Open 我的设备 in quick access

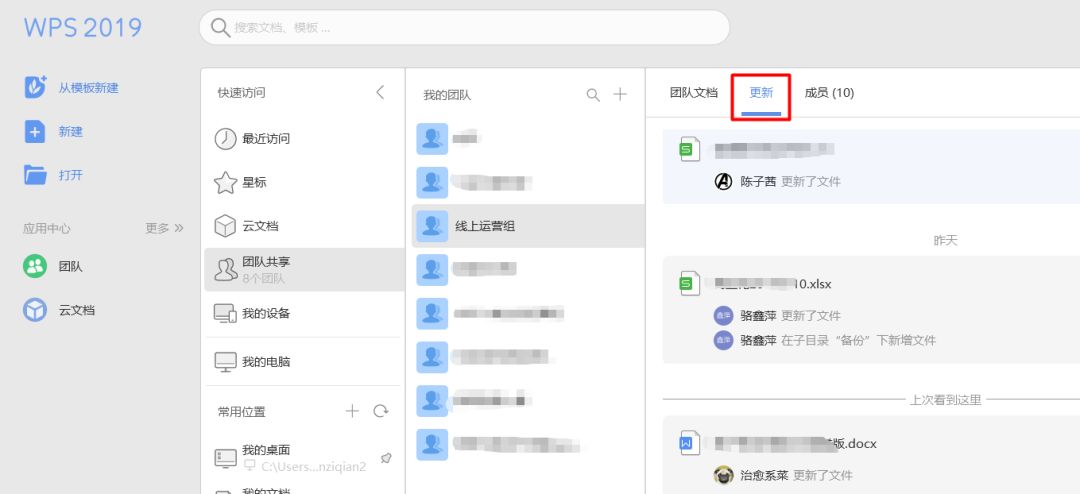coord(302,313)
